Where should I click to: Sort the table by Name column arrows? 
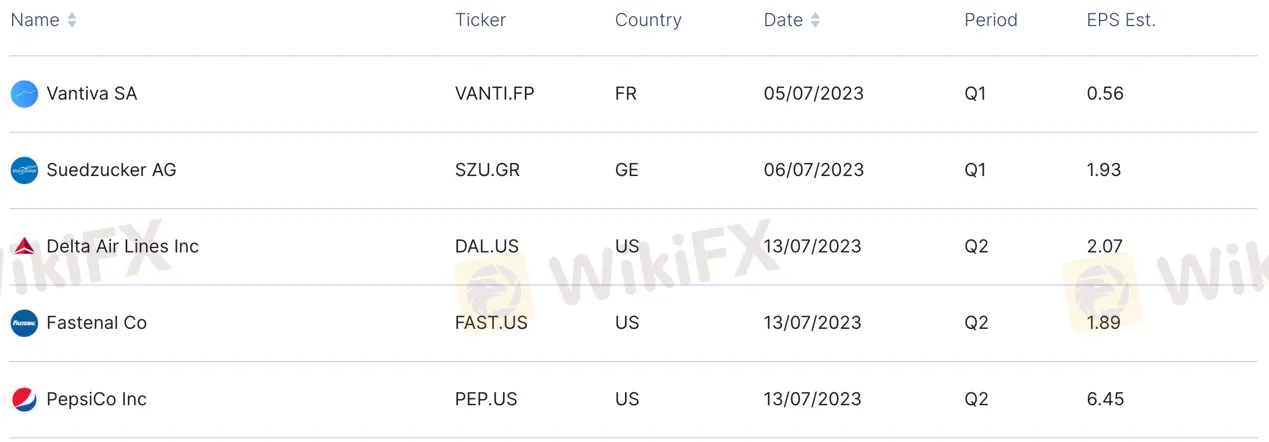(72, 20)
